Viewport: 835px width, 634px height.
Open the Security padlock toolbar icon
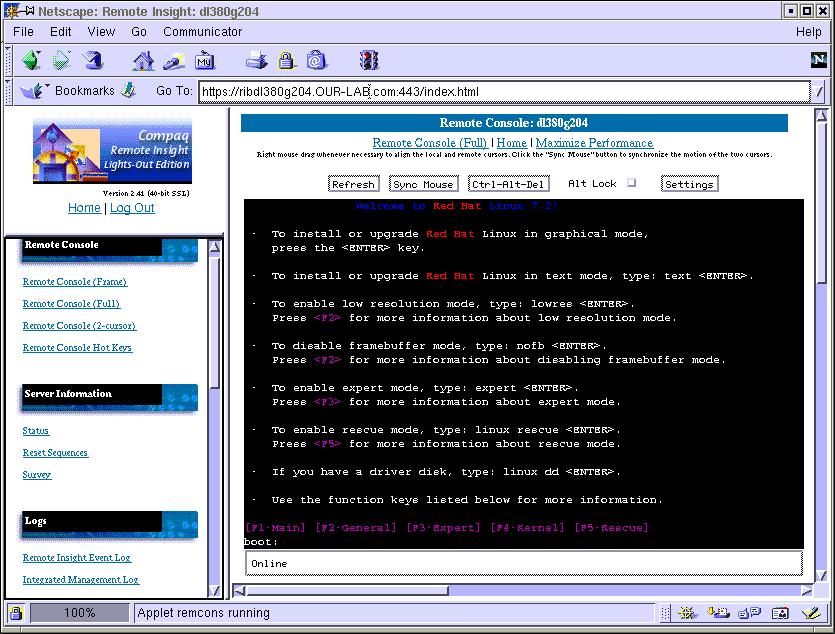click(287, 60)
